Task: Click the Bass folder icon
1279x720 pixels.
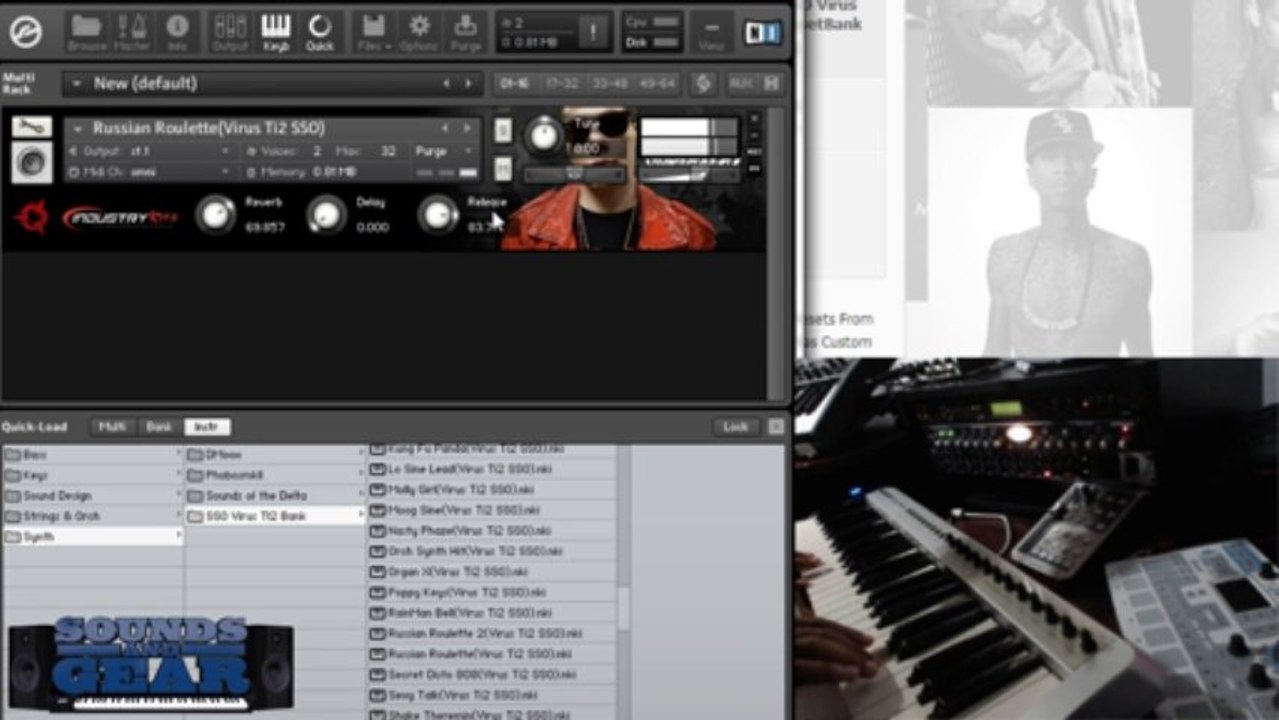Action: [13, 454]
